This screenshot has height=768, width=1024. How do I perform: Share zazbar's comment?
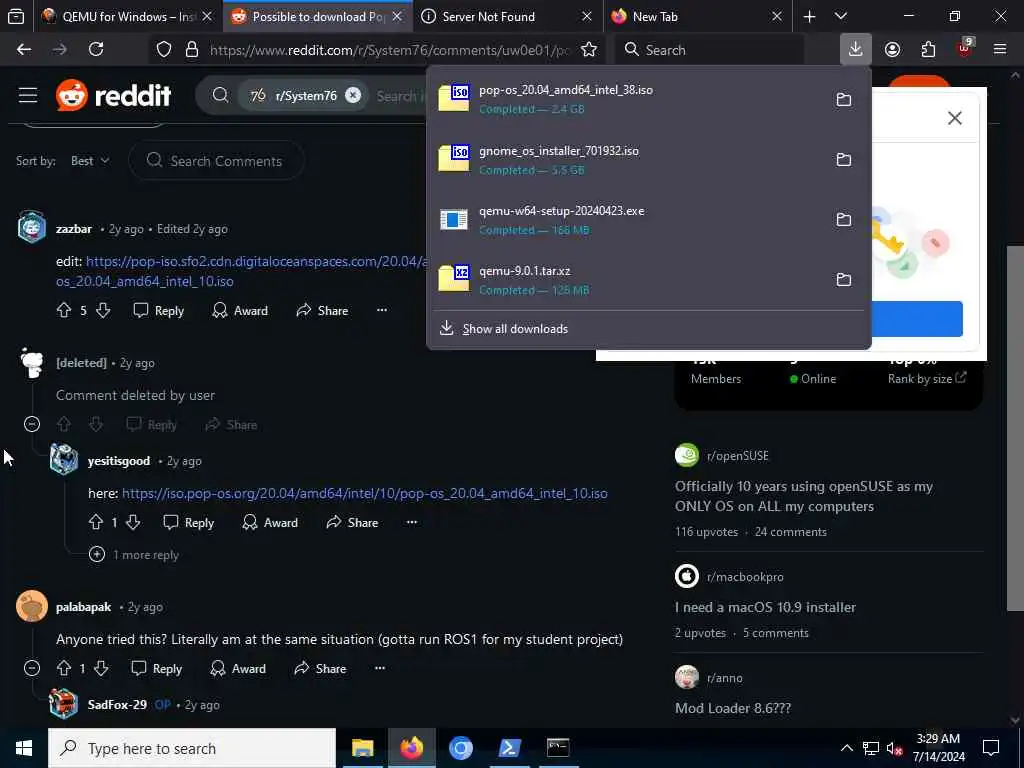tap(322, 310)
